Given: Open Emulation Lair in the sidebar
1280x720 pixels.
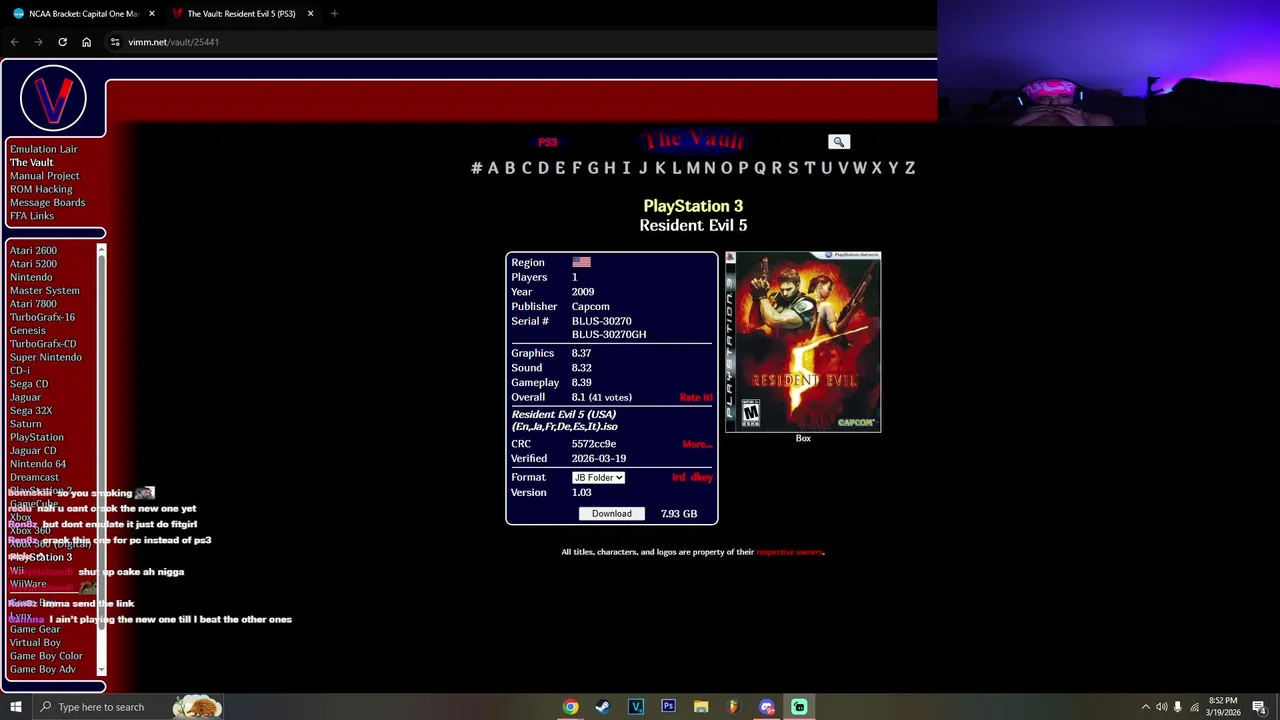Looking at the screenshot, I should tap(43, 149).
